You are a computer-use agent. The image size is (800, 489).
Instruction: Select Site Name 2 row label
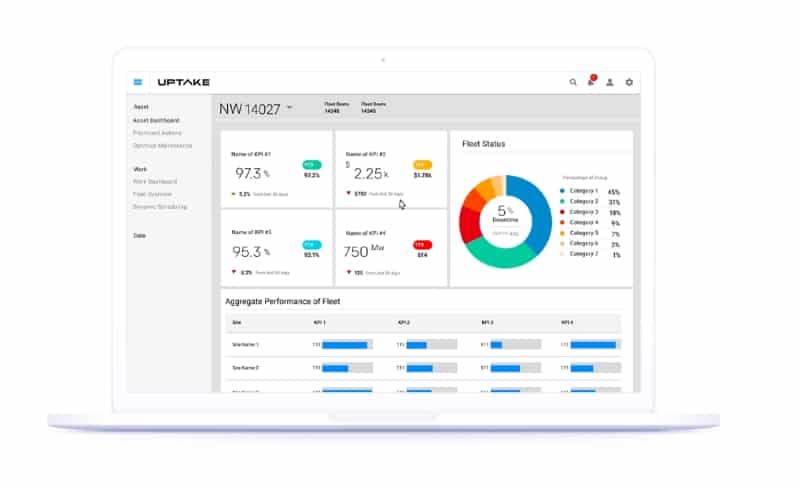(245, 368)
